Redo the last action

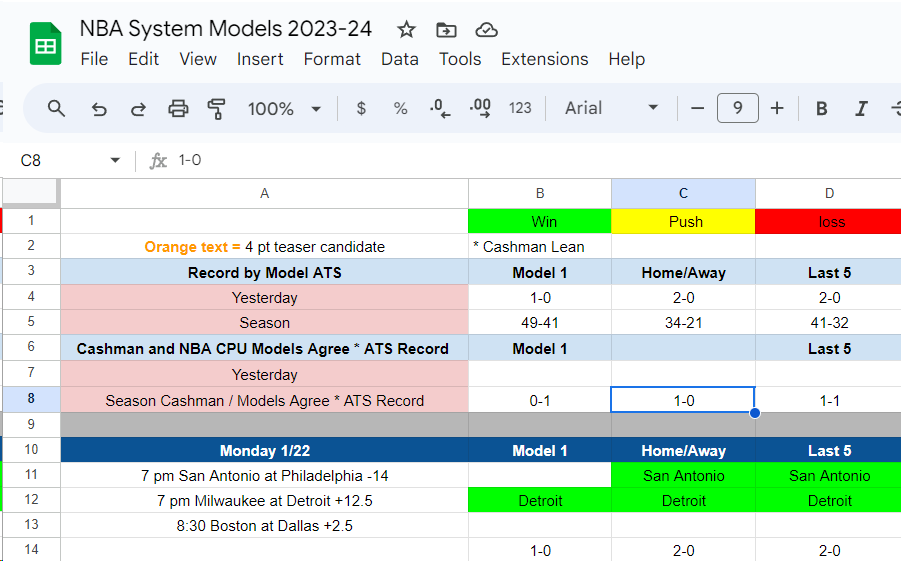click(138, 108)
